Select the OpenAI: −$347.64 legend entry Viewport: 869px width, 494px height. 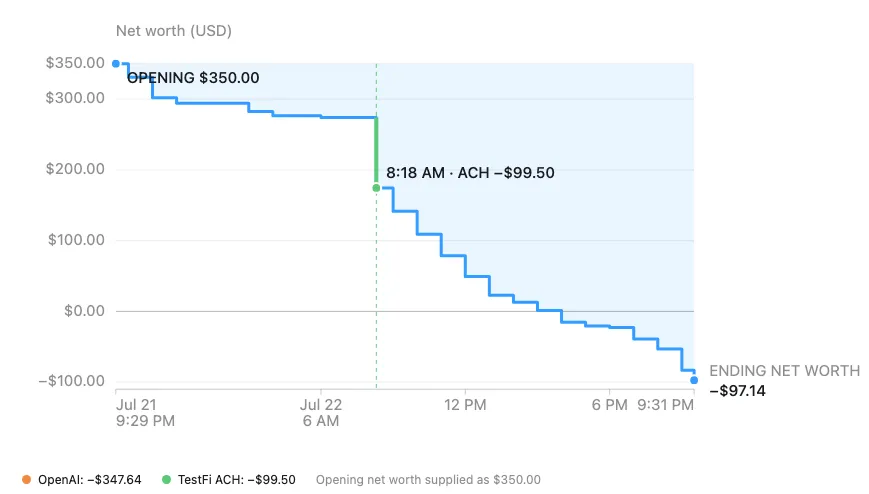click(81, 480)
